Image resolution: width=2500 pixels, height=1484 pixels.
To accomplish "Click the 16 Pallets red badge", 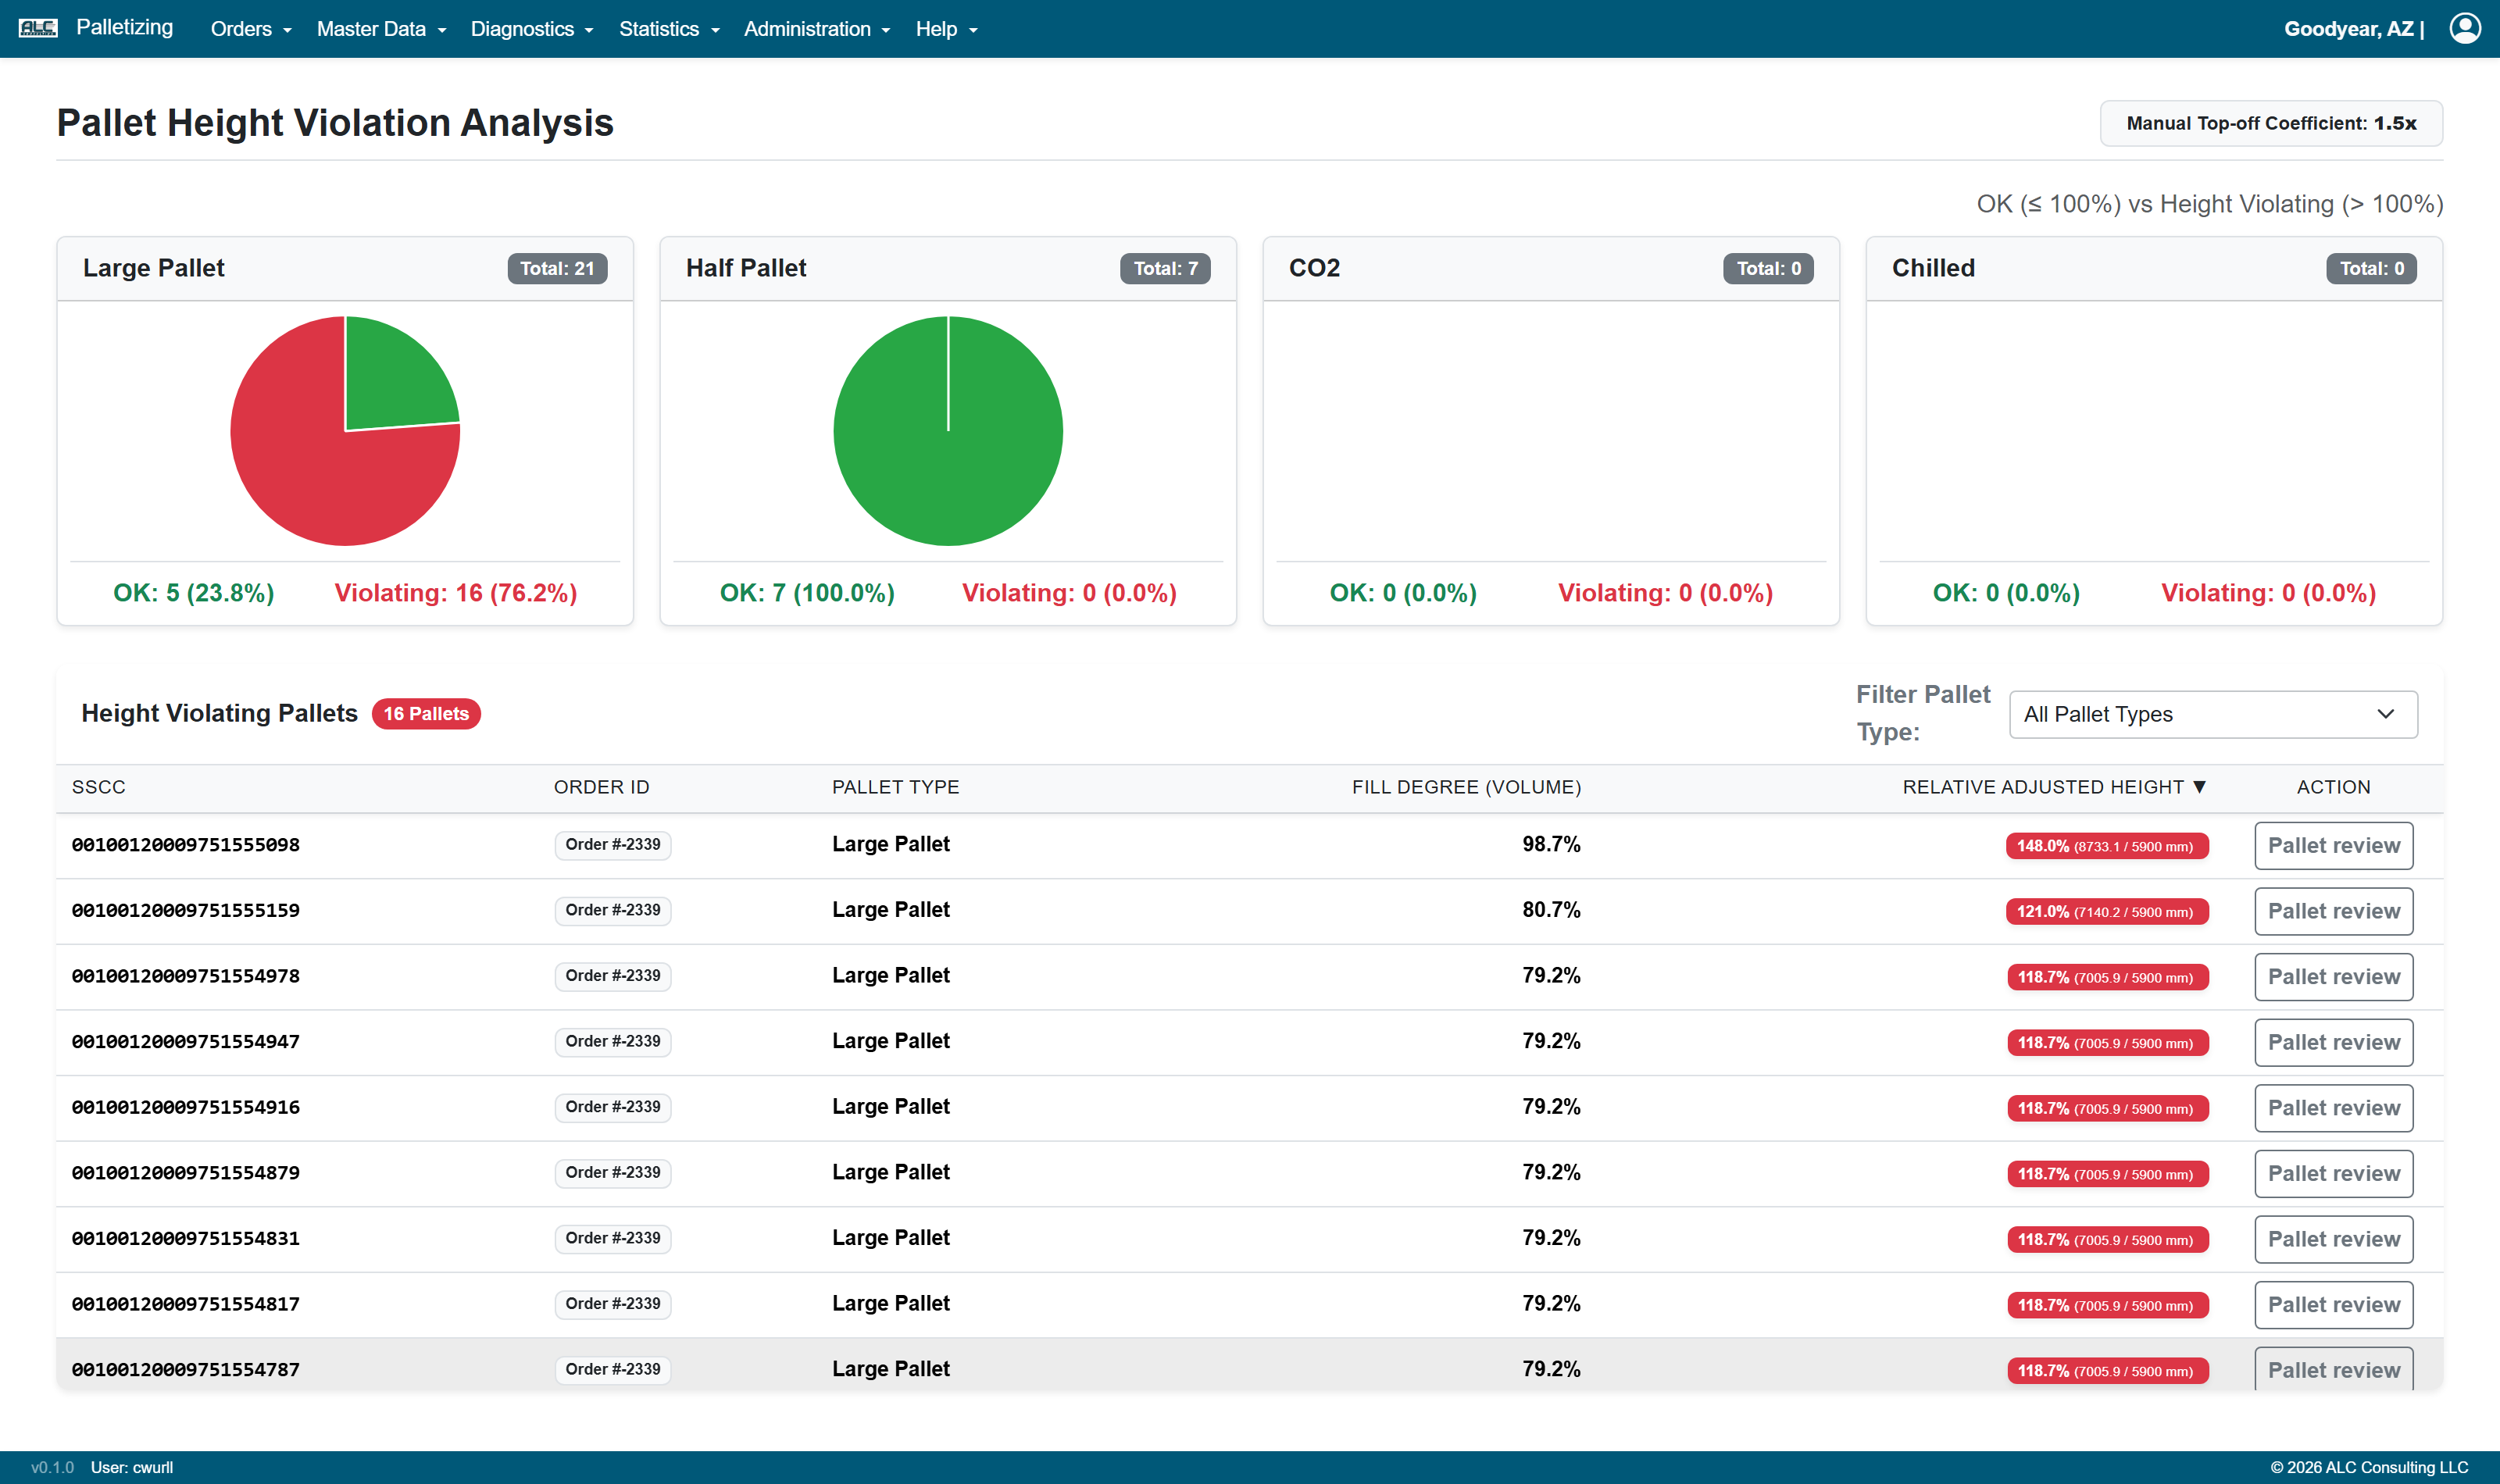I will 426,714.
